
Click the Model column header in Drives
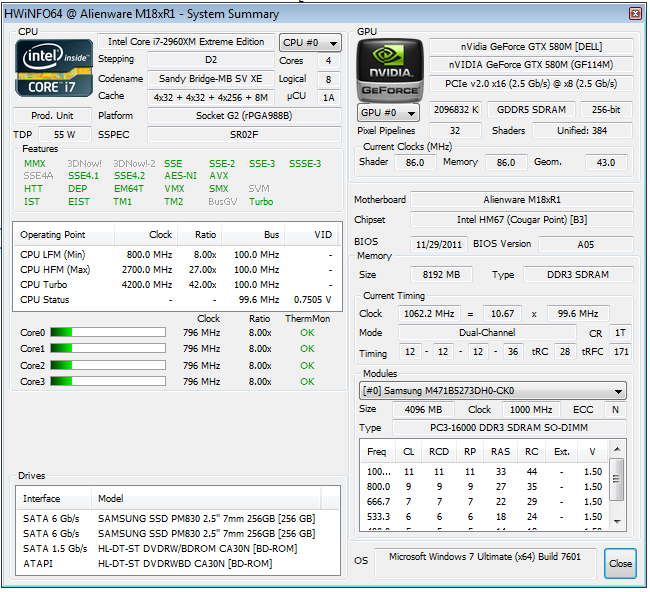pyautogui.click(x=206, y=499)
